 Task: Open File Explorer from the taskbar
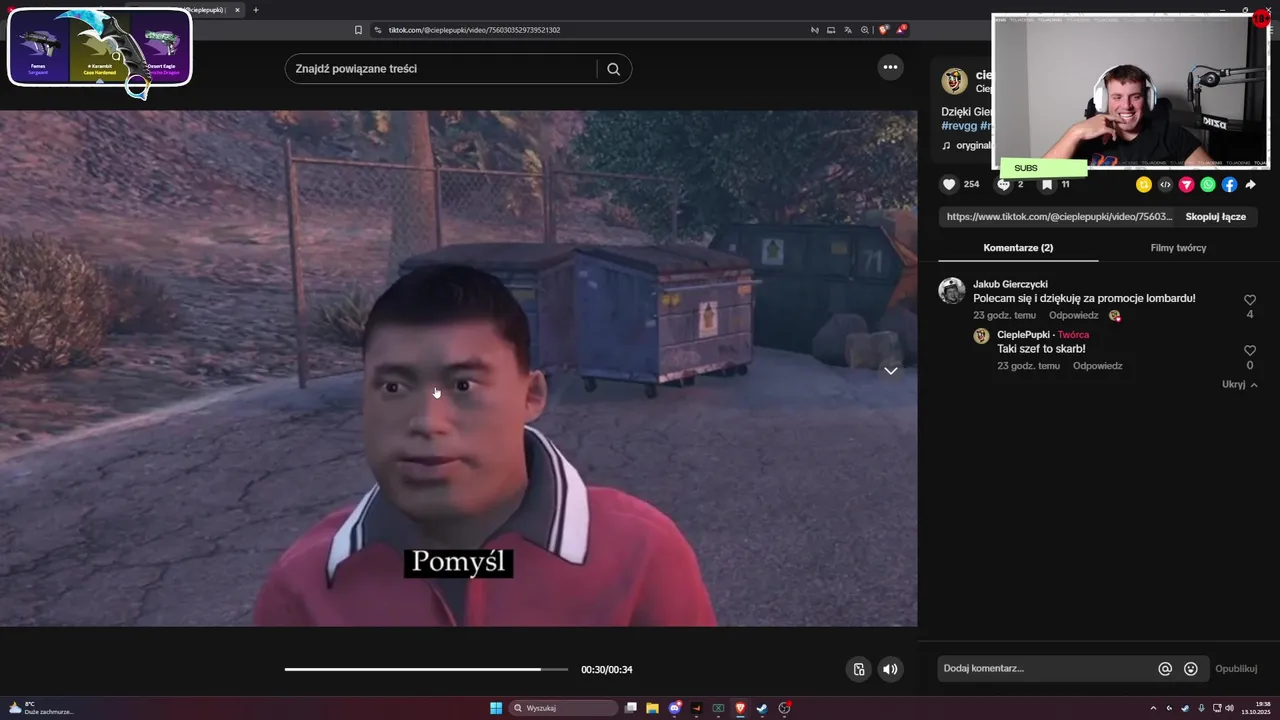coord(652,708)
